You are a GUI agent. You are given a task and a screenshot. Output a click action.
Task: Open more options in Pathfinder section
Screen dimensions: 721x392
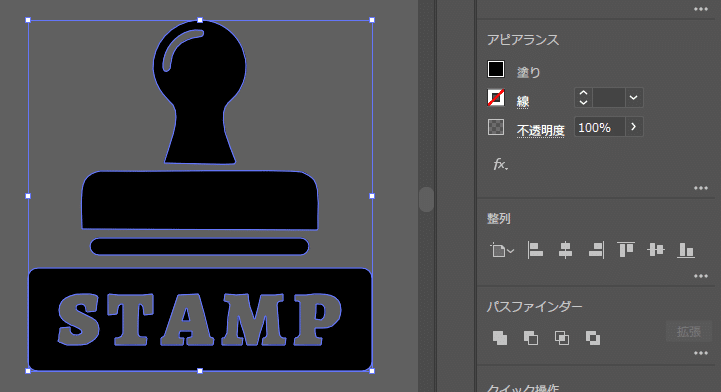(701, 353)
